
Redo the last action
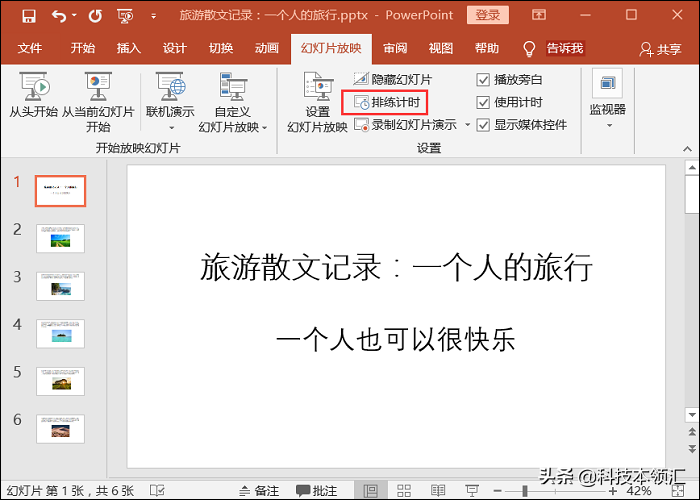(95, 16)
